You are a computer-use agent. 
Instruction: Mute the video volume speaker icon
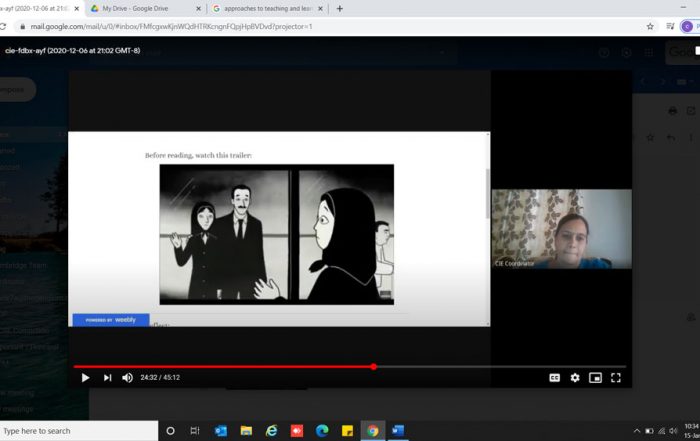click(x=127, y=378)
